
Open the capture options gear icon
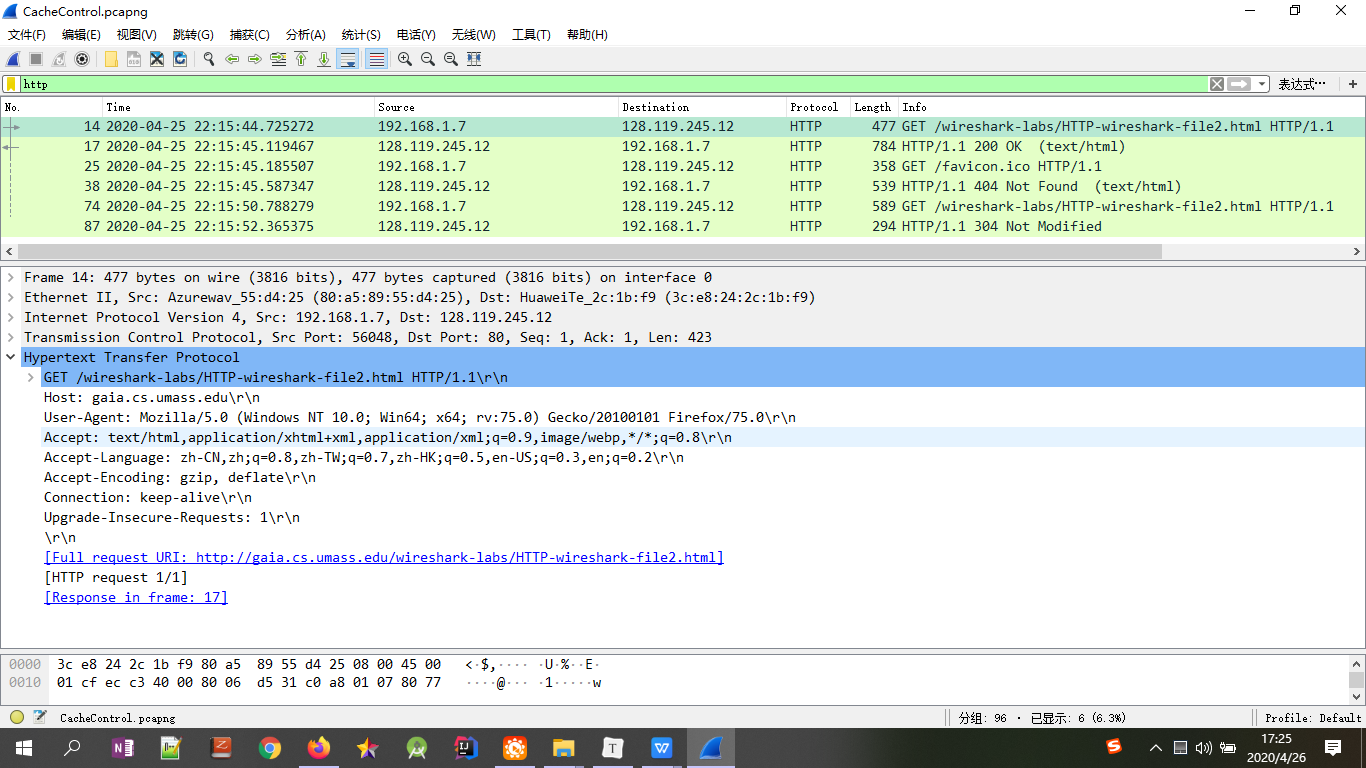(x=81, y=59)
